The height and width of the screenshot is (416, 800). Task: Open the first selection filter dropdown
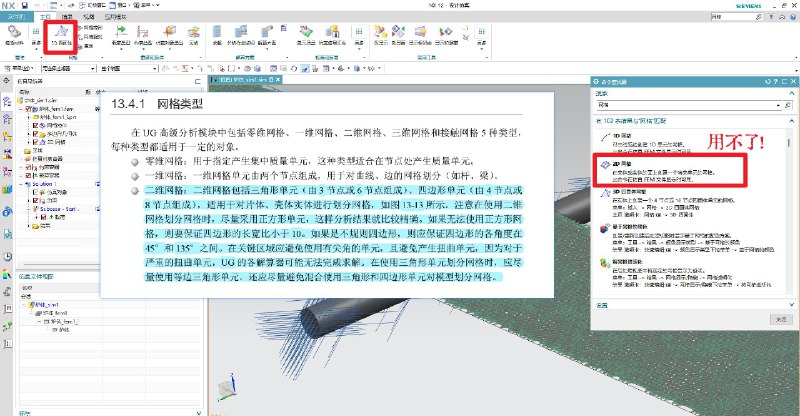(93, 68)
